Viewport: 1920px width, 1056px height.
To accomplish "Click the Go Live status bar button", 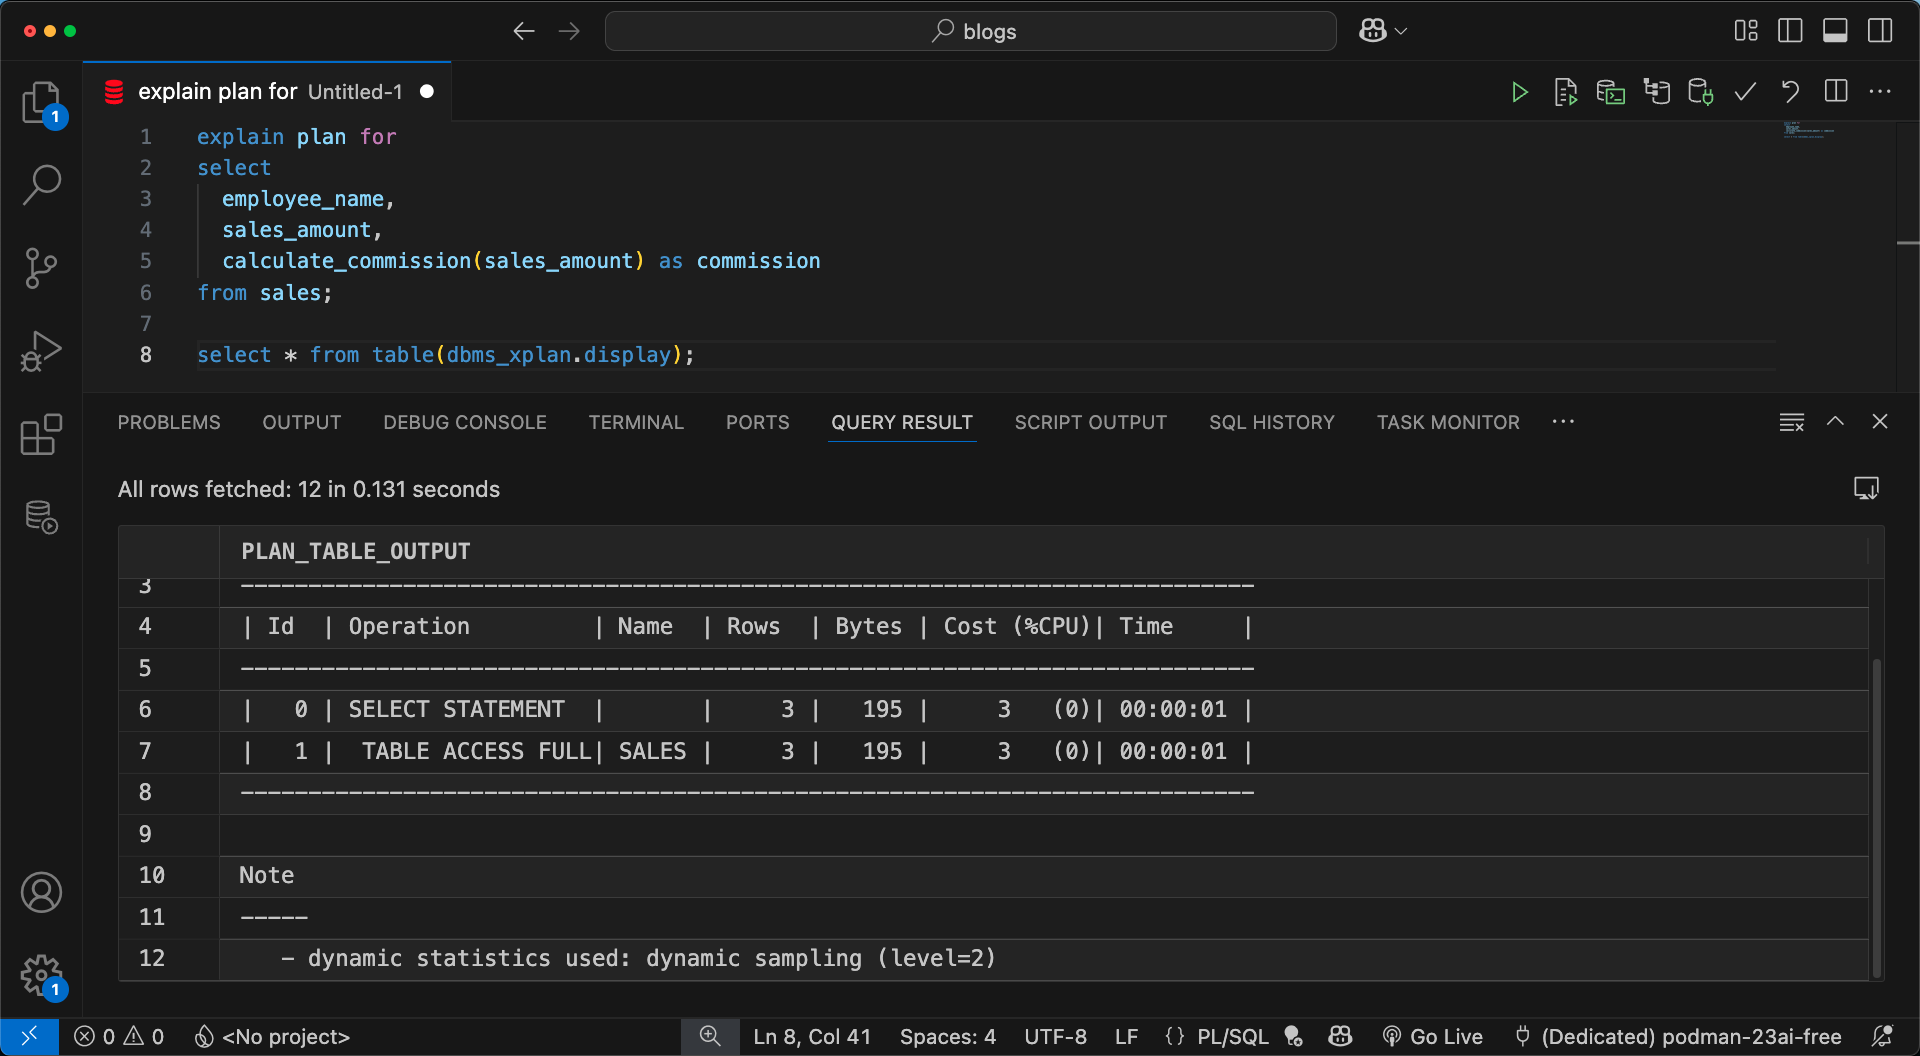I will (1432, 1036).
